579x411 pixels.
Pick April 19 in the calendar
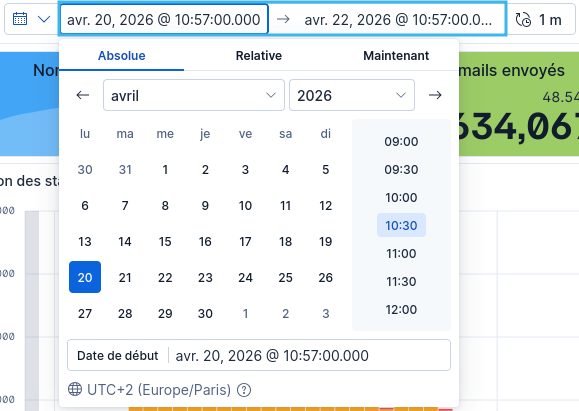click(x=325, y=241)
